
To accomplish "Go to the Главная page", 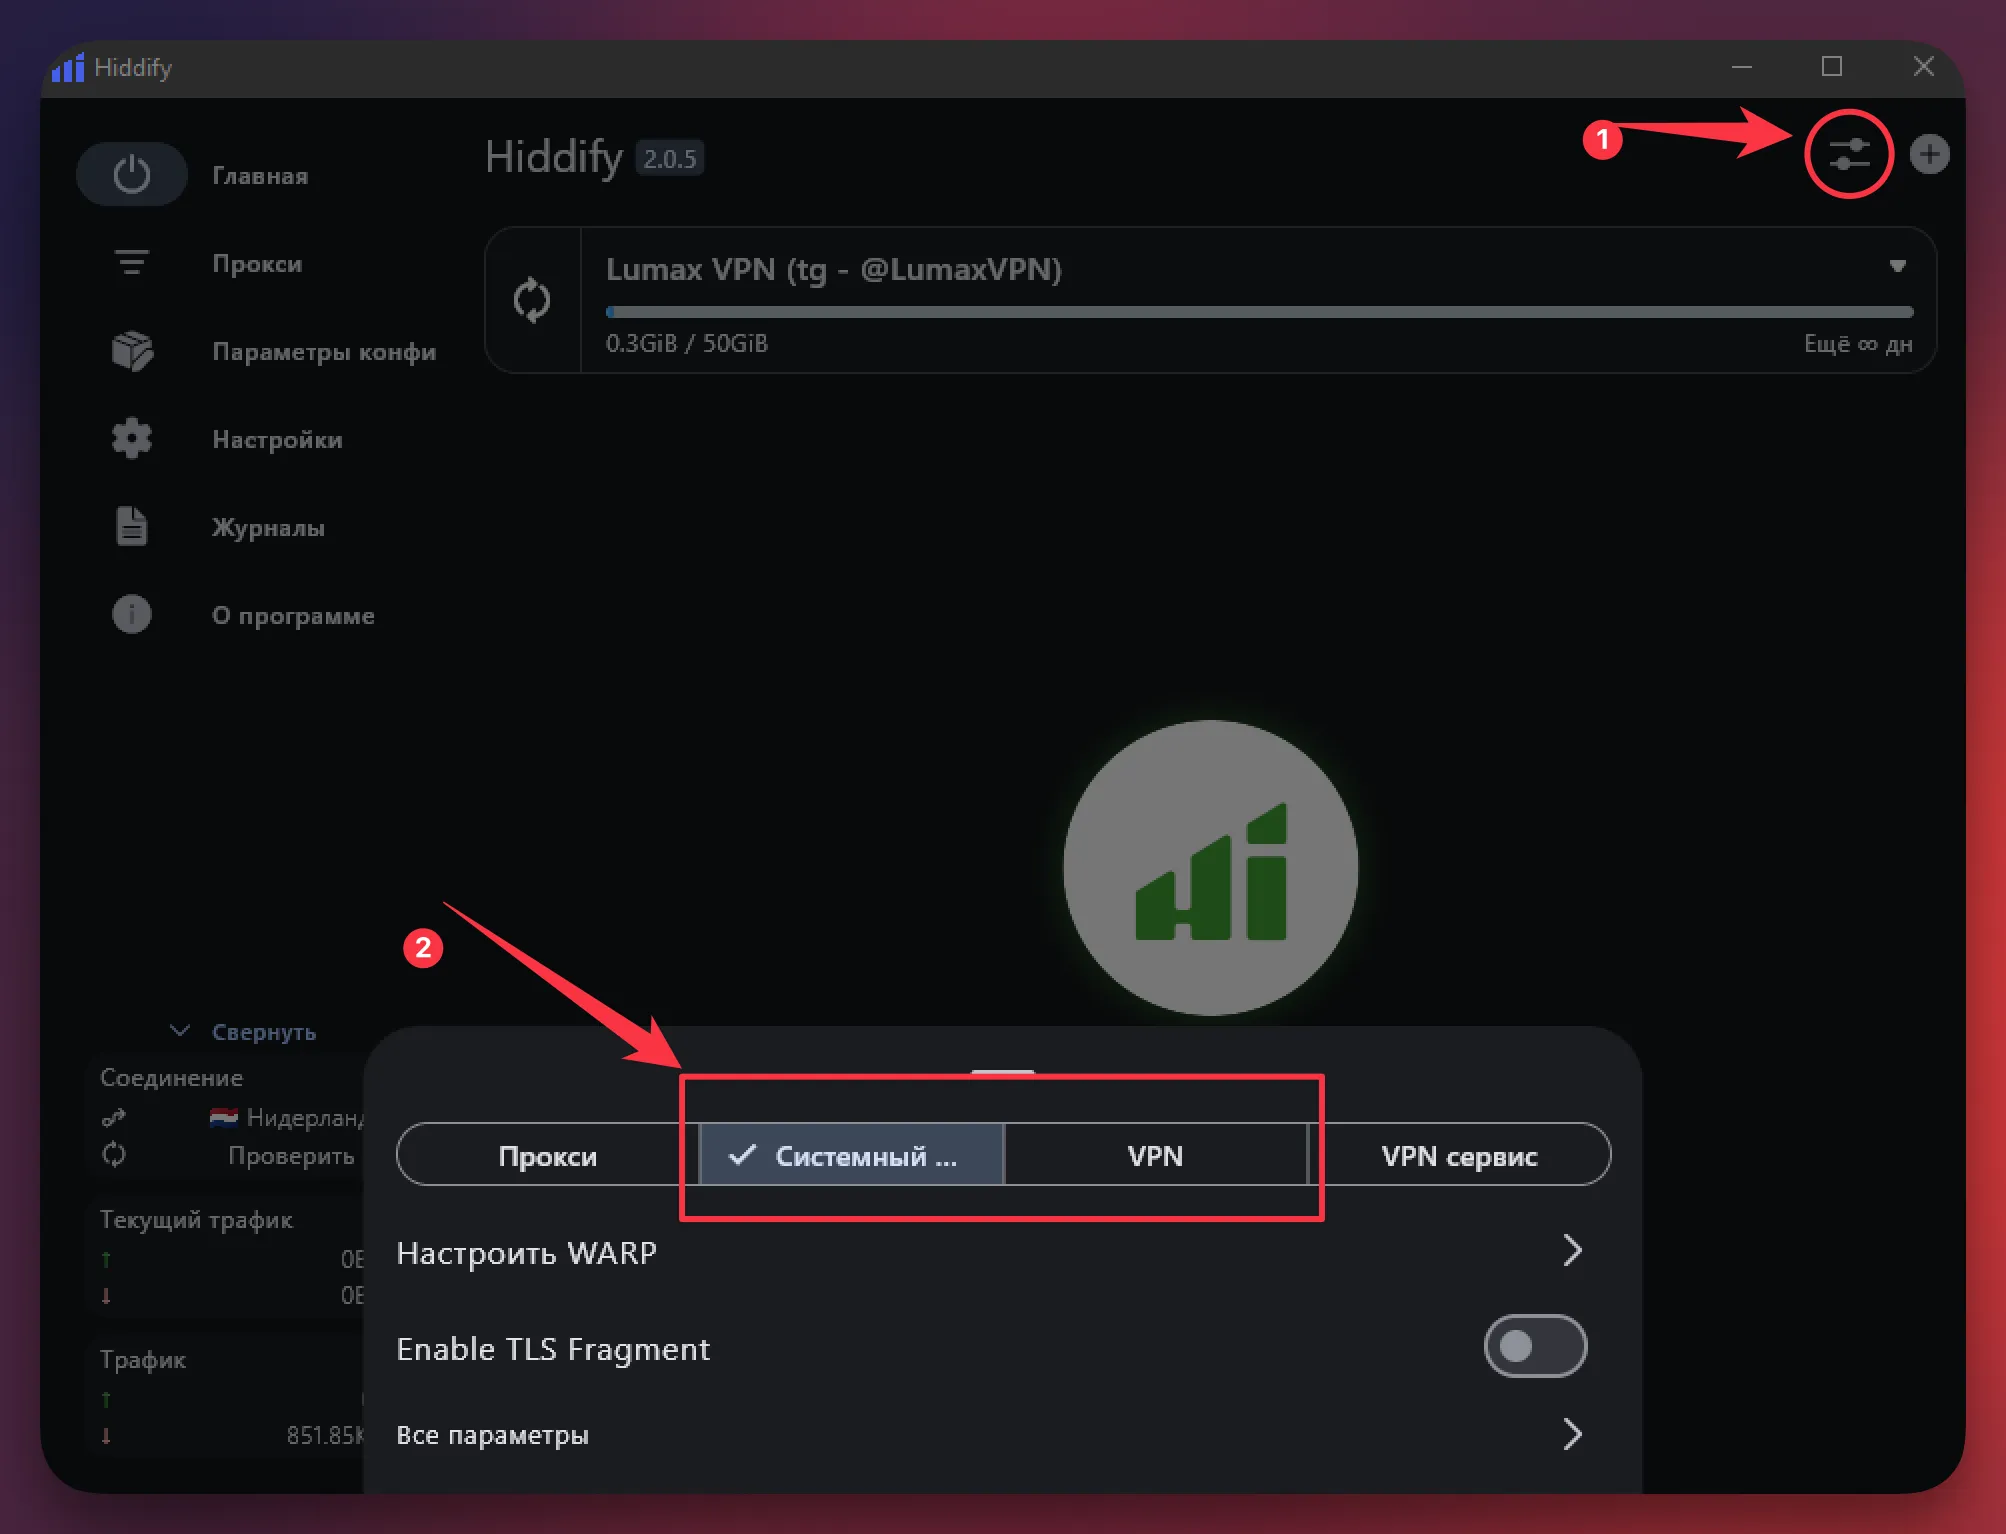I will point(260,176).
